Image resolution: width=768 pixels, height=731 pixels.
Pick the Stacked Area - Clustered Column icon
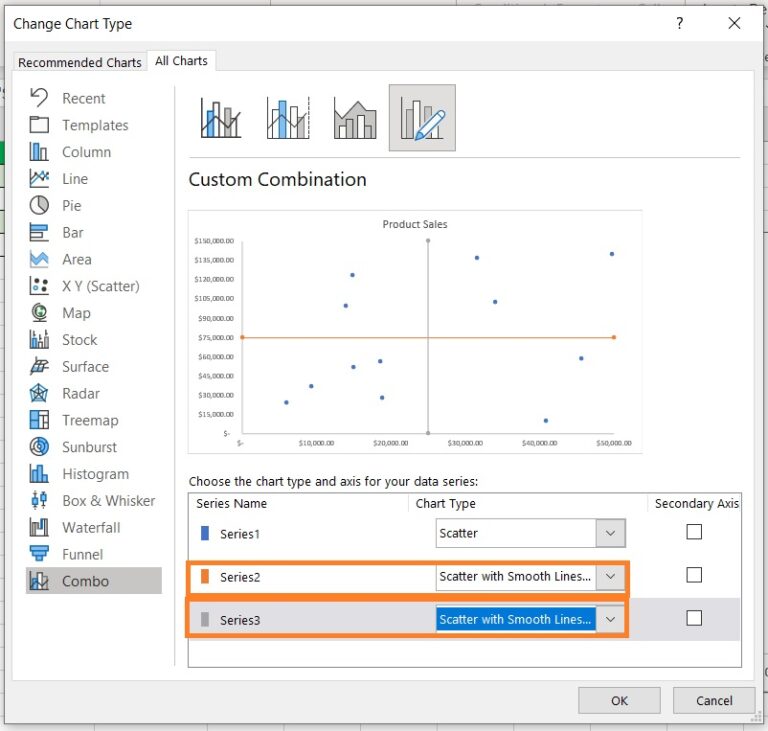(355, 118)
